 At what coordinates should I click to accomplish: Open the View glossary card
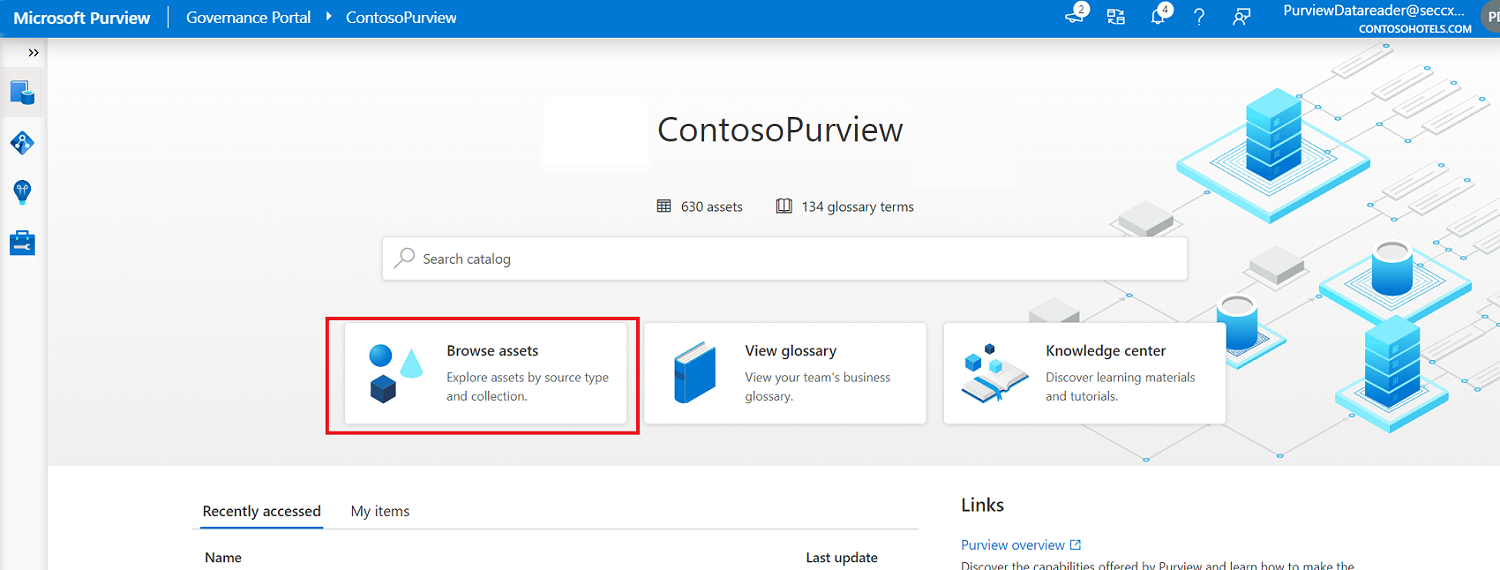coord(784,373)
